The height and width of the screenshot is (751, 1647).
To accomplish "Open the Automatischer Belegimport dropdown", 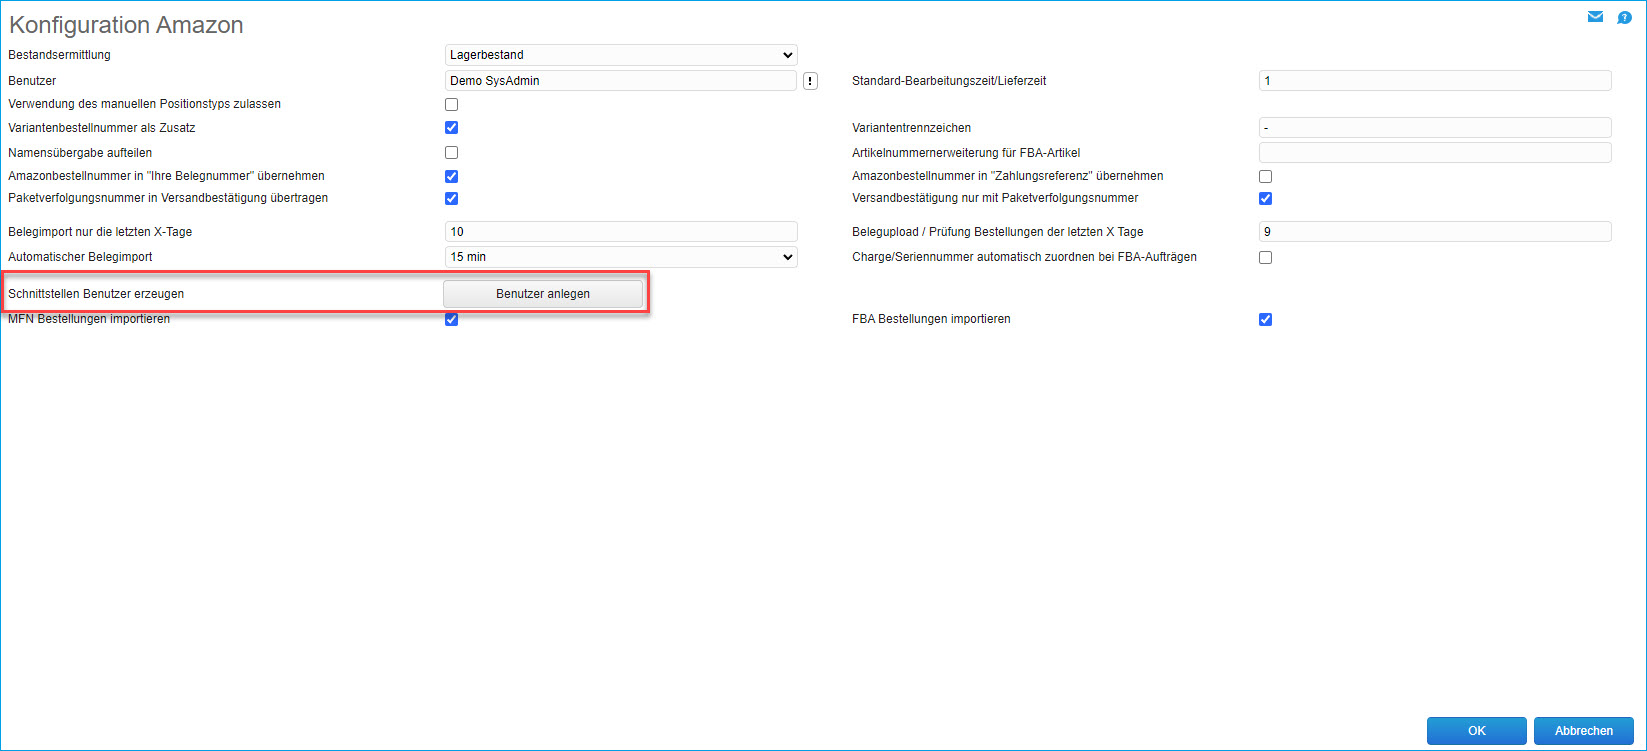I will point(621,257).
